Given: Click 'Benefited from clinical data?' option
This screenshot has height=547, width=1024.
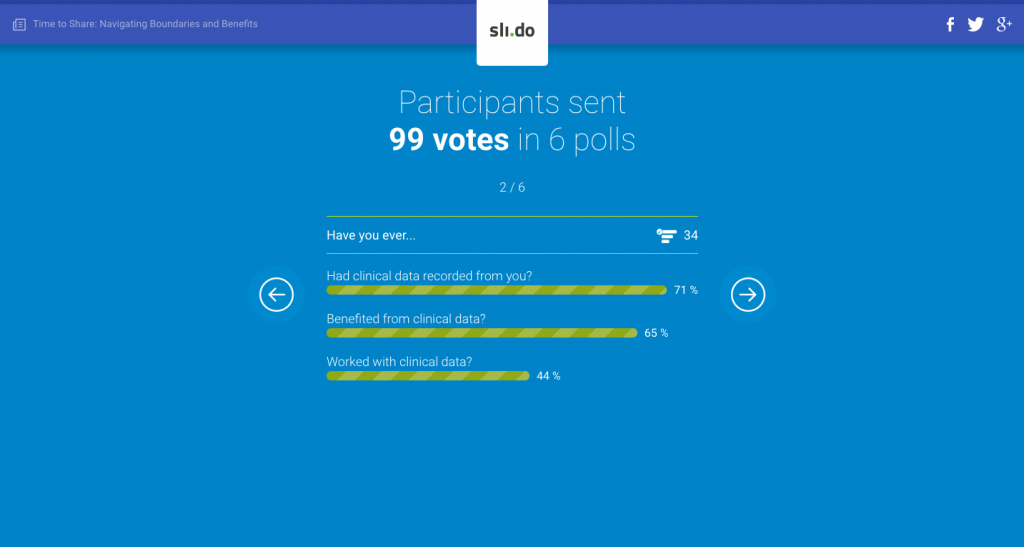Looking at the screenshot, I should (x=406, y=319).
